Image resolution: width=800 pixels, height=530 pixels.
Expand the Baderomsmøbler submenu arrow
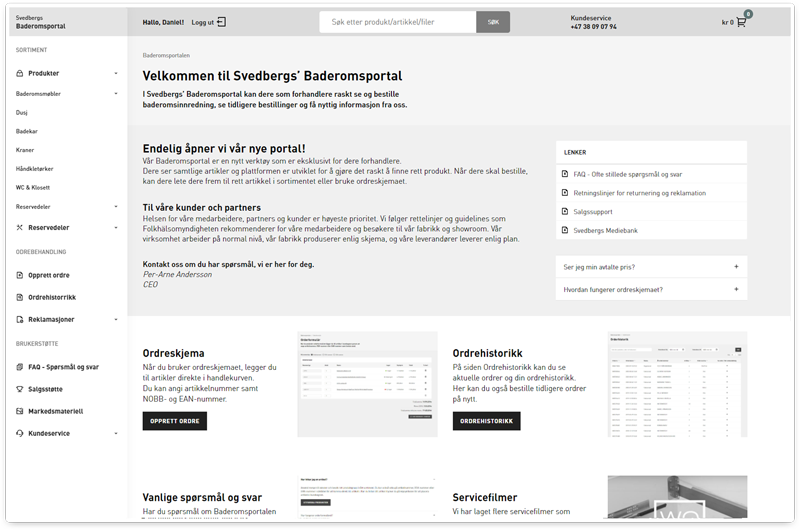coord(116,94)
